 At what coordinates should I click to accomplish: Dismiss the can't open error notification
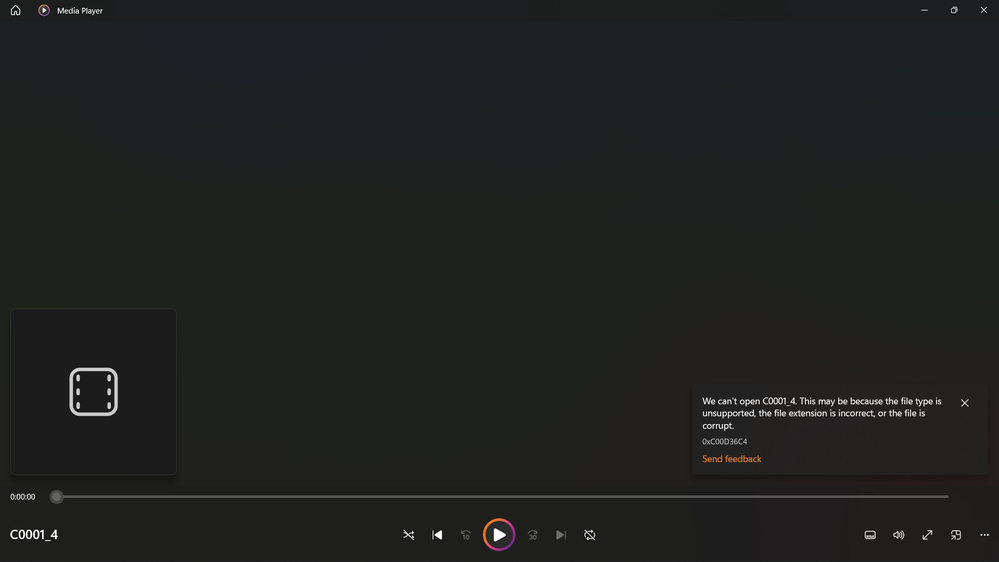(965, 403)
